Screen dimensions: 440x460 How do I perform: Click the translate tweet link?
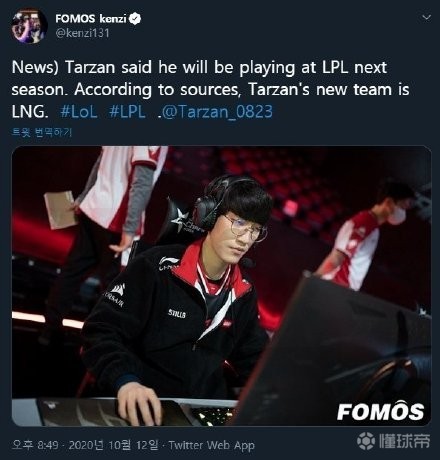tap(42, 132)
